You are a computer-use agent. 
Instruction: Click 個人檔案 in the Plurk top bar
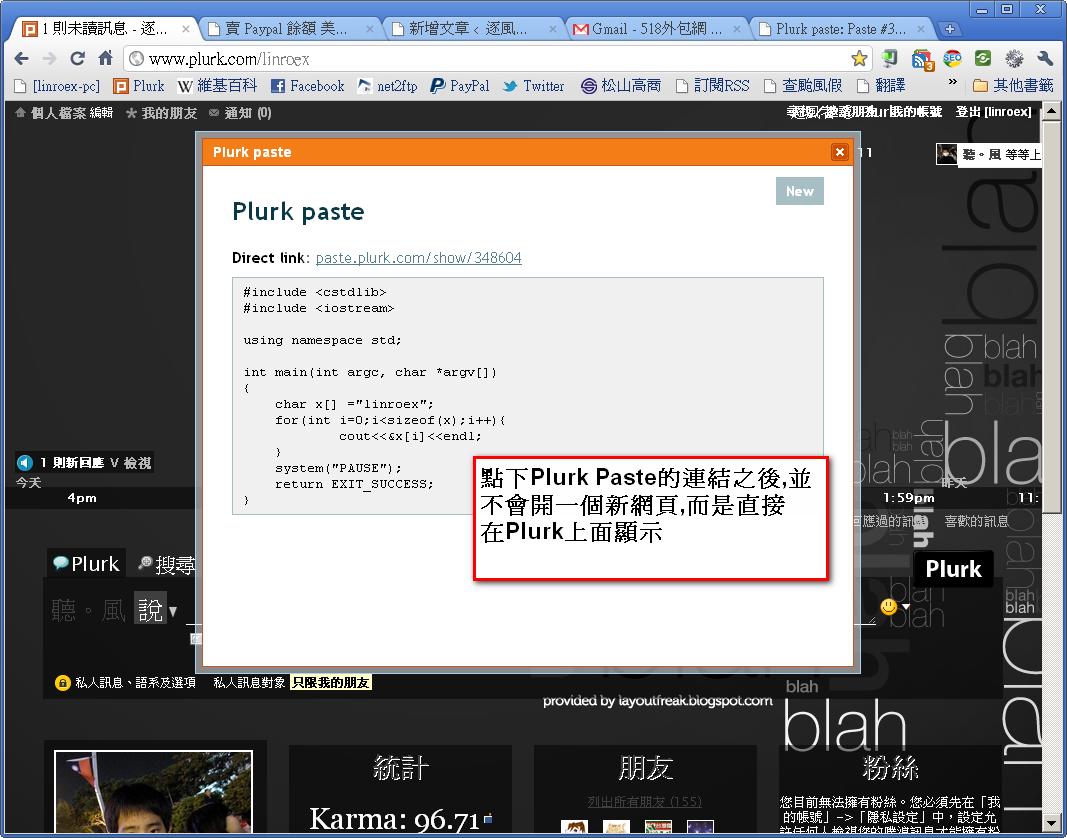pos(59,112)
